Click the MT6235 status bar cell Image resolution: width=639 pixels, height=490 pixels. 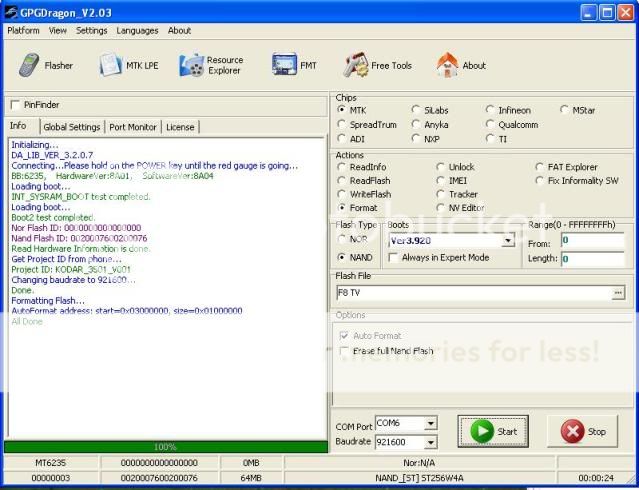(51, 463)
